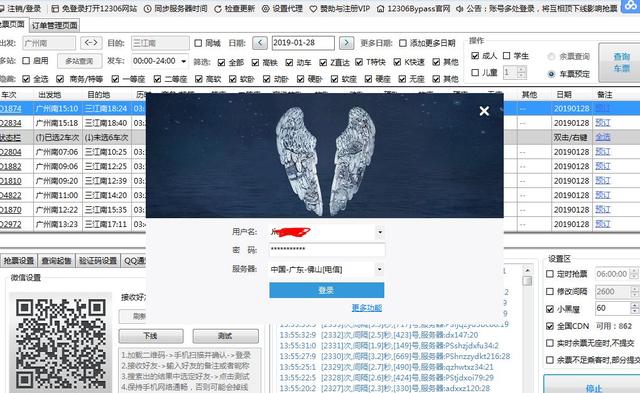Click 全选 link in status row
The image size is (640, 393).
pos(602,137)
